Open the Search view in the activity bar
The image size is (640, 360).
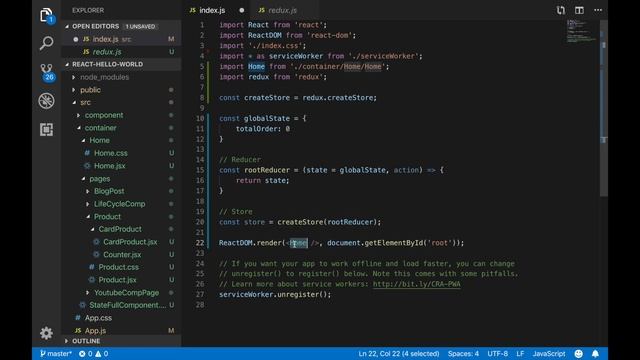tap(47, 43)
